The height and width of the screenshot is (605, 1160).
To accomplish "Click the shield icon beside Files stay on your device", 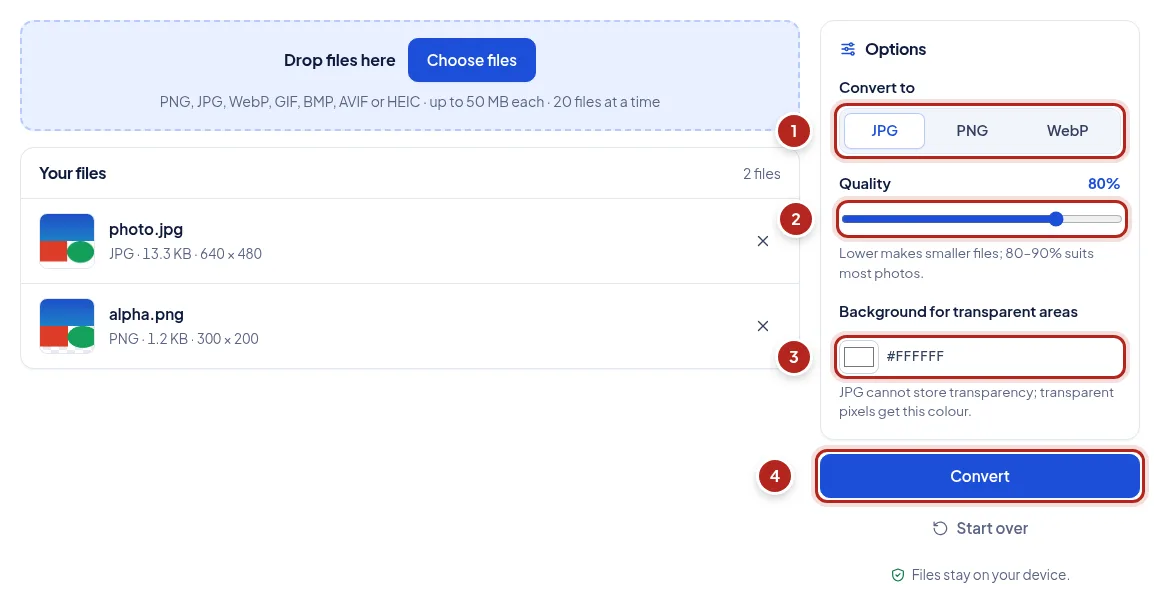I will 897,575.
